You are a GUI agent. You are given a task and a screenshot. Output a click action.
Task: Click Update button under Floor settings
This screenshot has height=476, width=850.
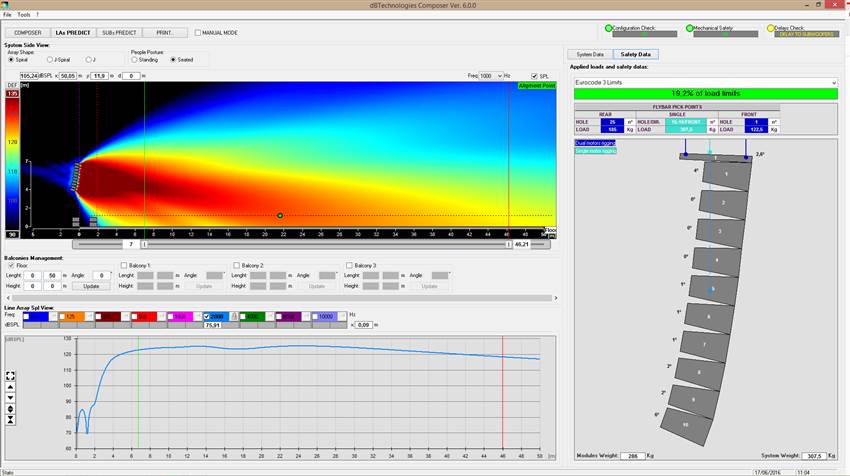point(91,286)
